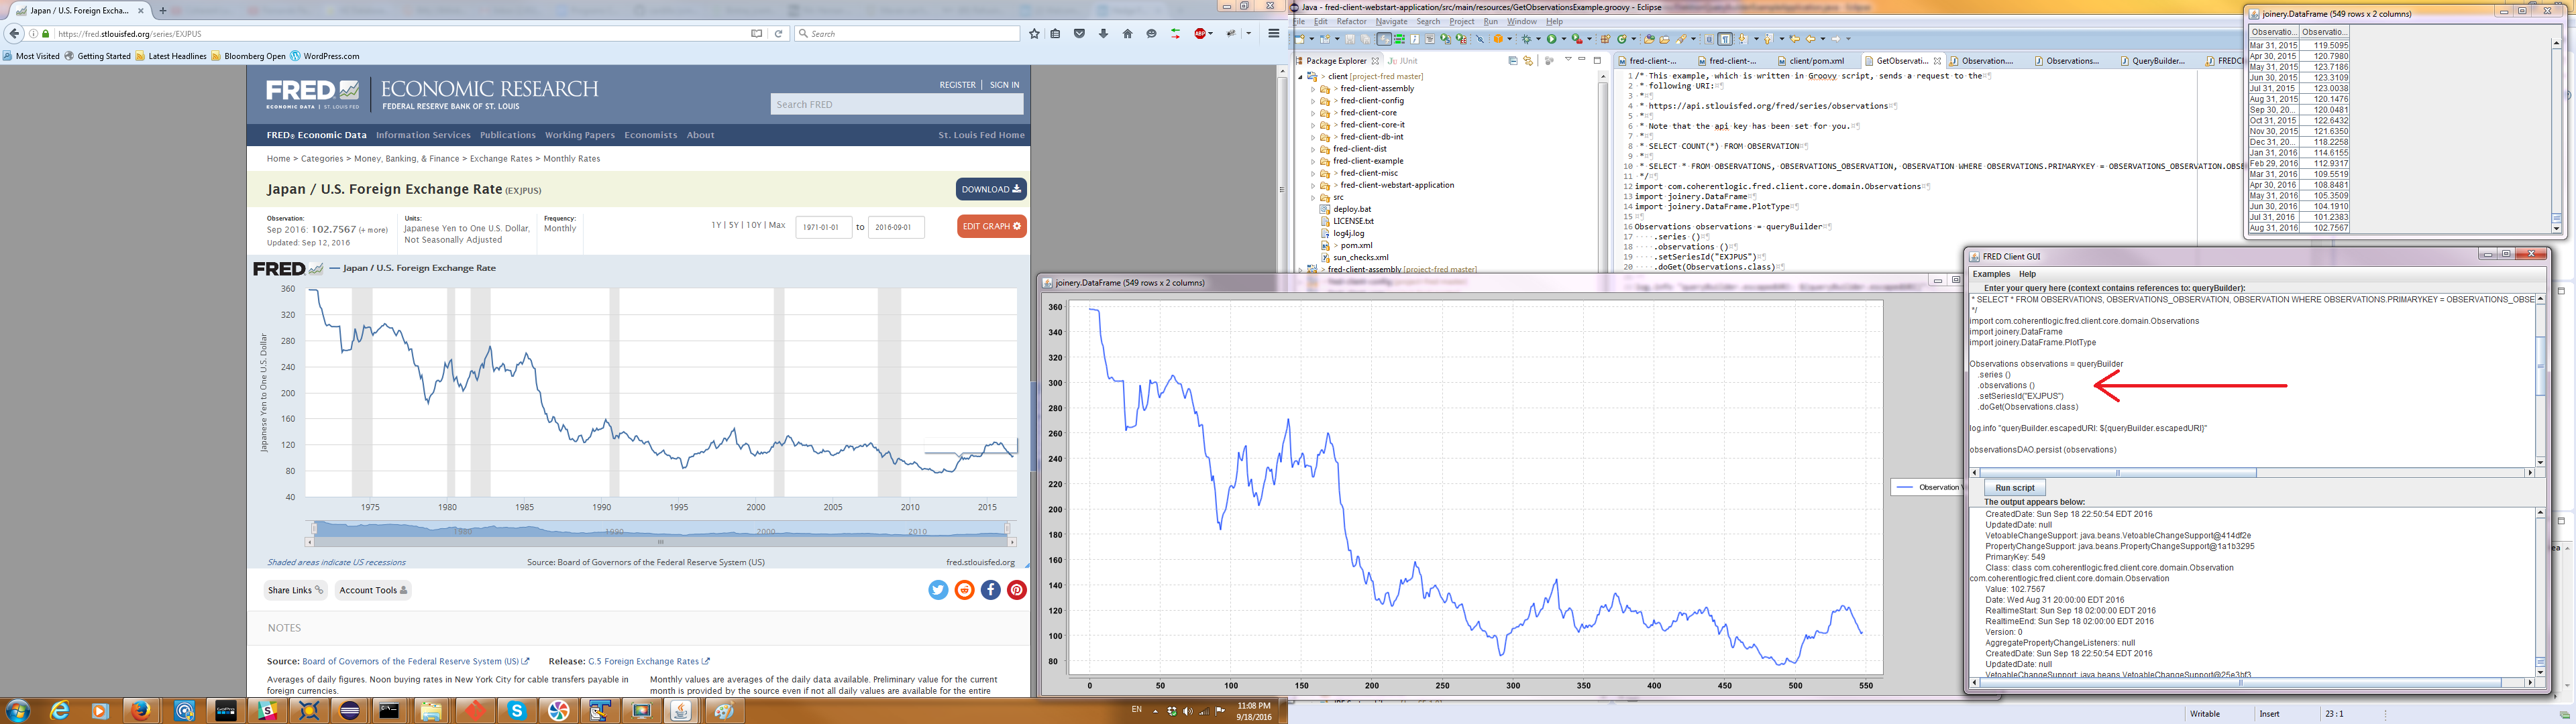Bookmark this page with the star icon
Image resolution: width=2576 pixels, height=724 pixels.
[x=1034, y=33]
